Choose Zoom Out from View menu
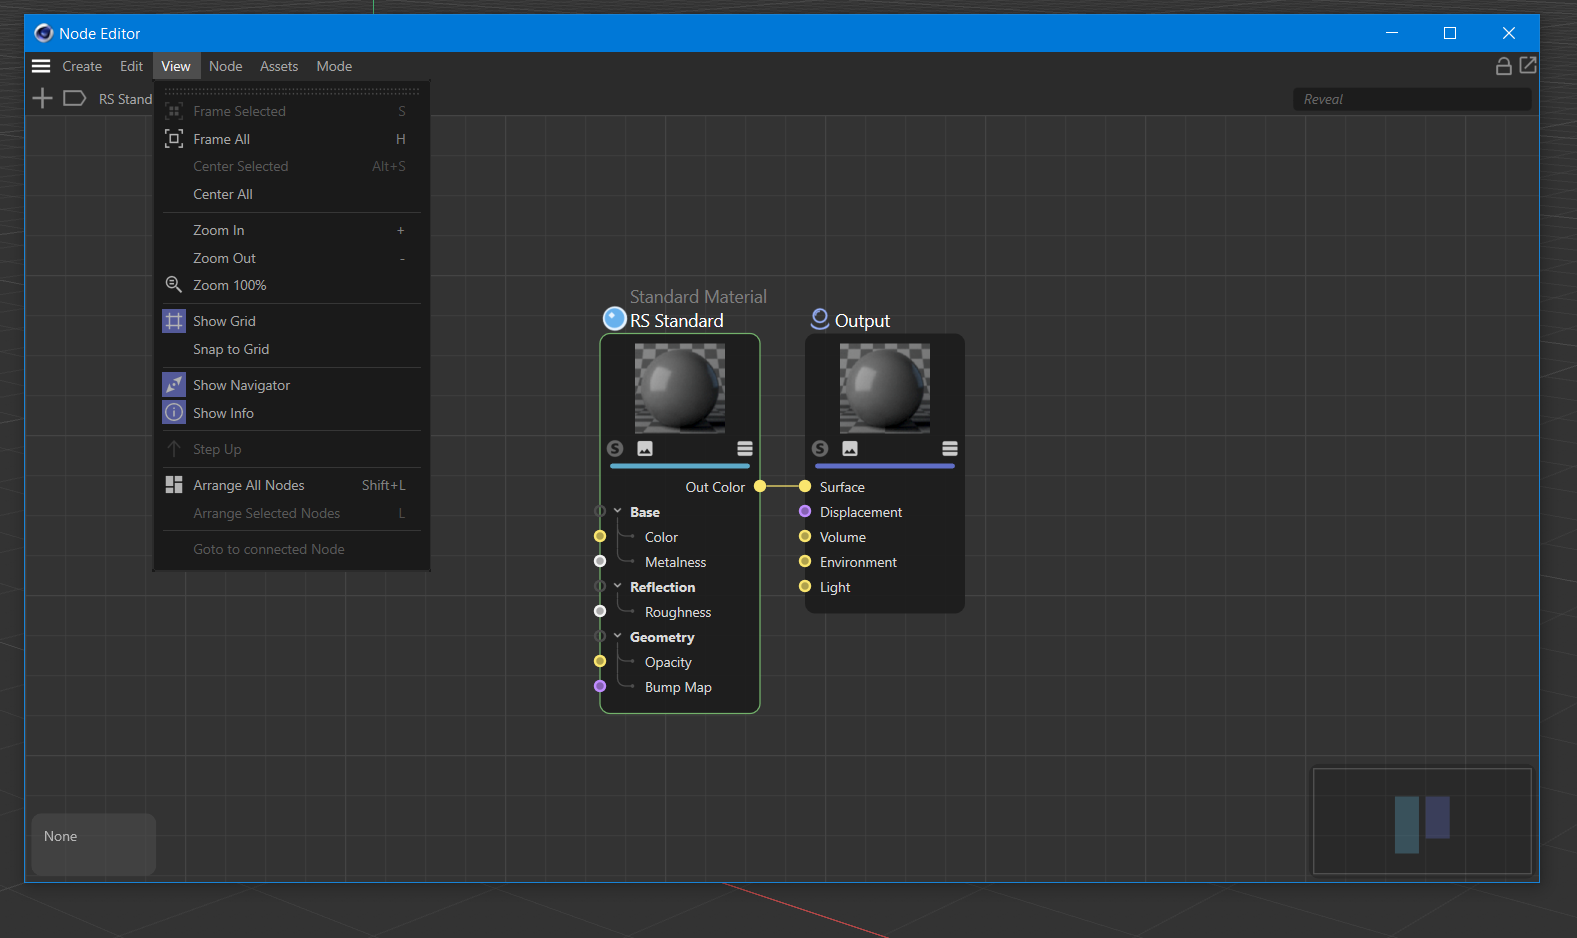This screenshot has height=938, width=1577. point(291,258)
